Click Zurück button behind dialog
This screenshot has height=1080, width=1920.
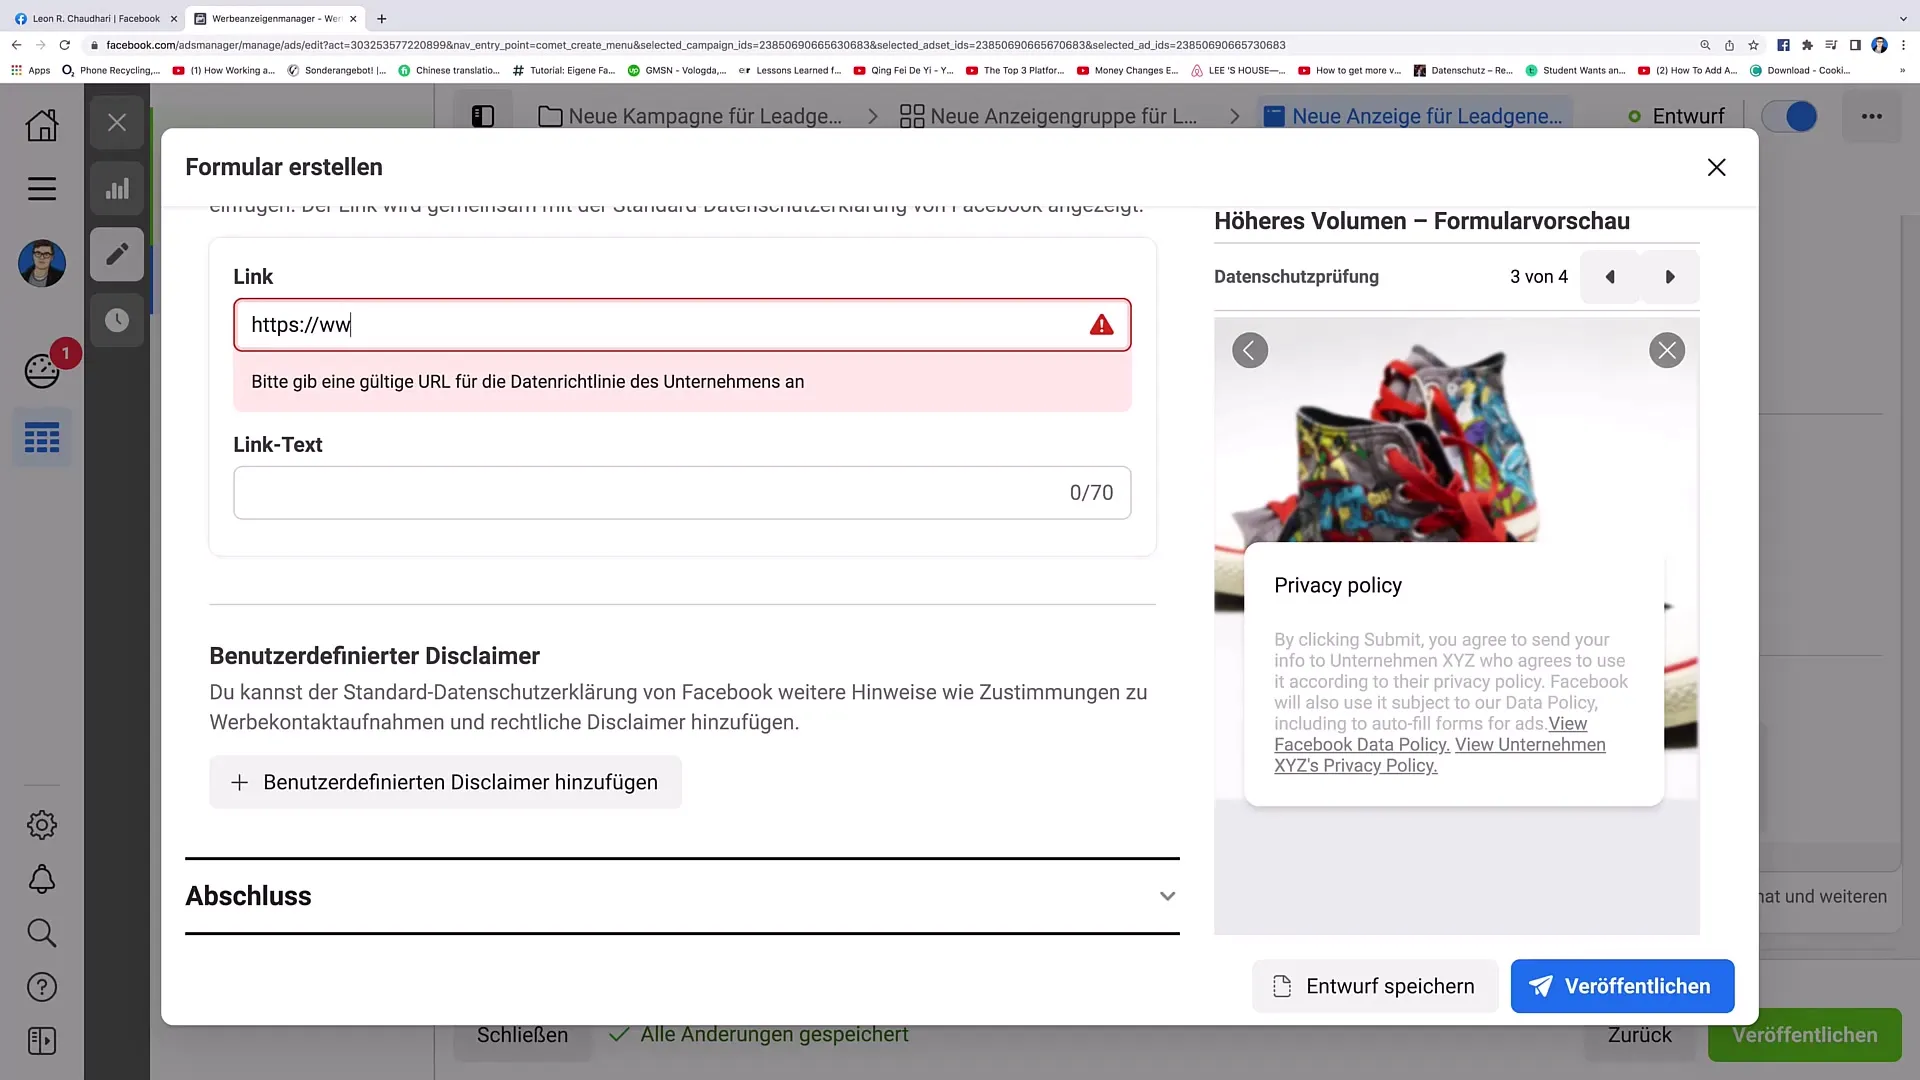coord(1639,1035)
